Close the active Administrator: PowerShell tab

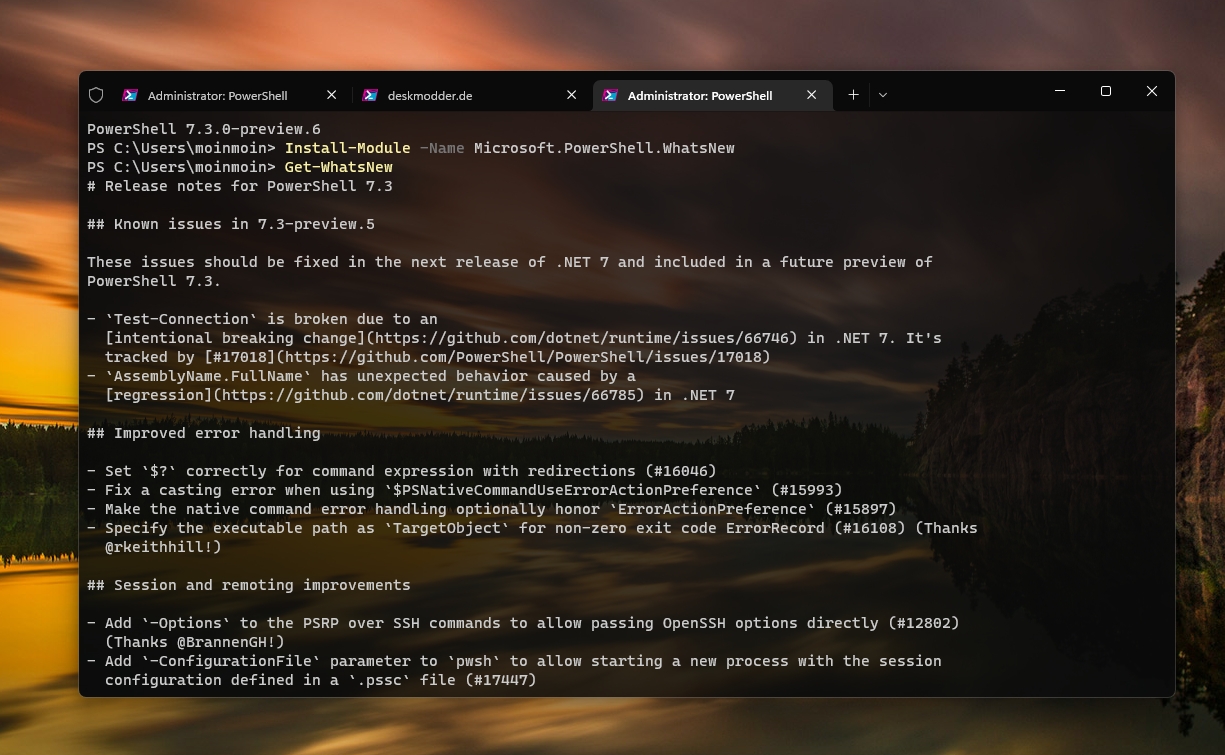tap(812, 95)
